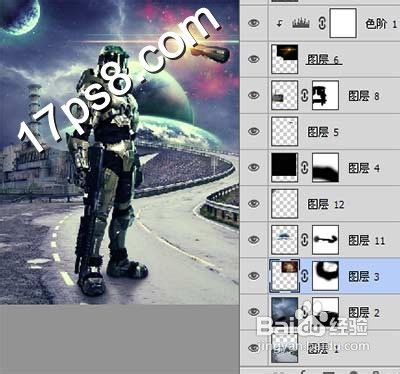Screen dimensions: 400x374
Task: Select the layer named 图层 5
Action: 323,132
